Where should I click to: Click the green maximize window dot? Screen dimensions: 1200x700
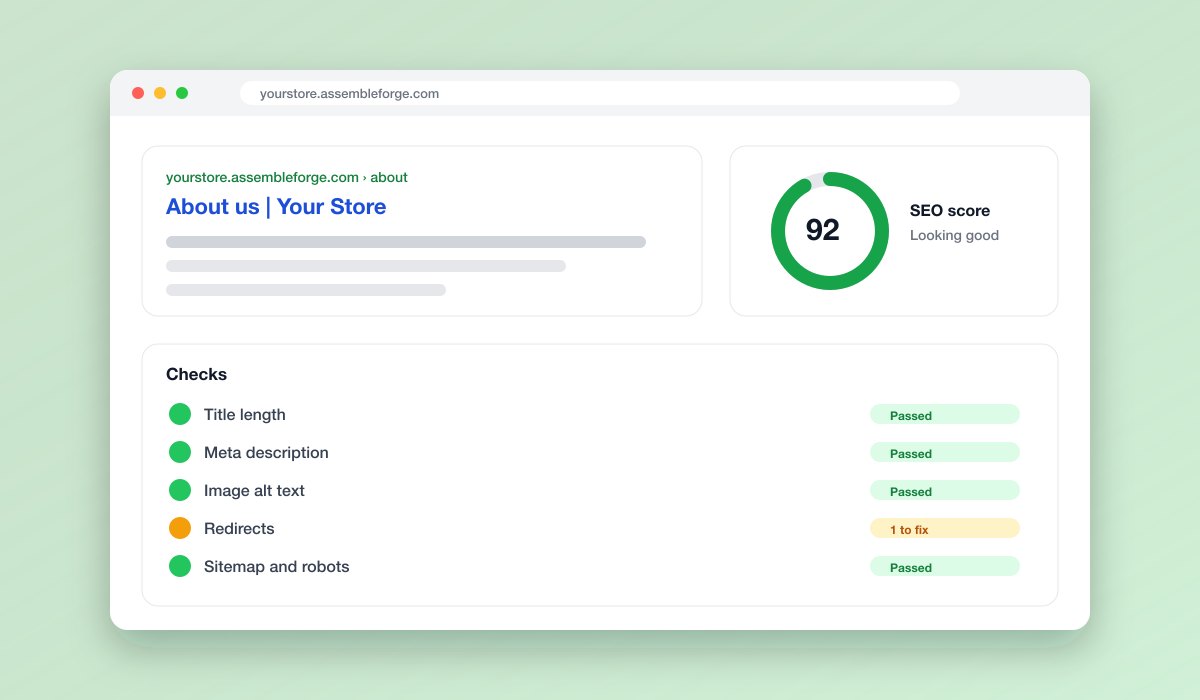182,93
